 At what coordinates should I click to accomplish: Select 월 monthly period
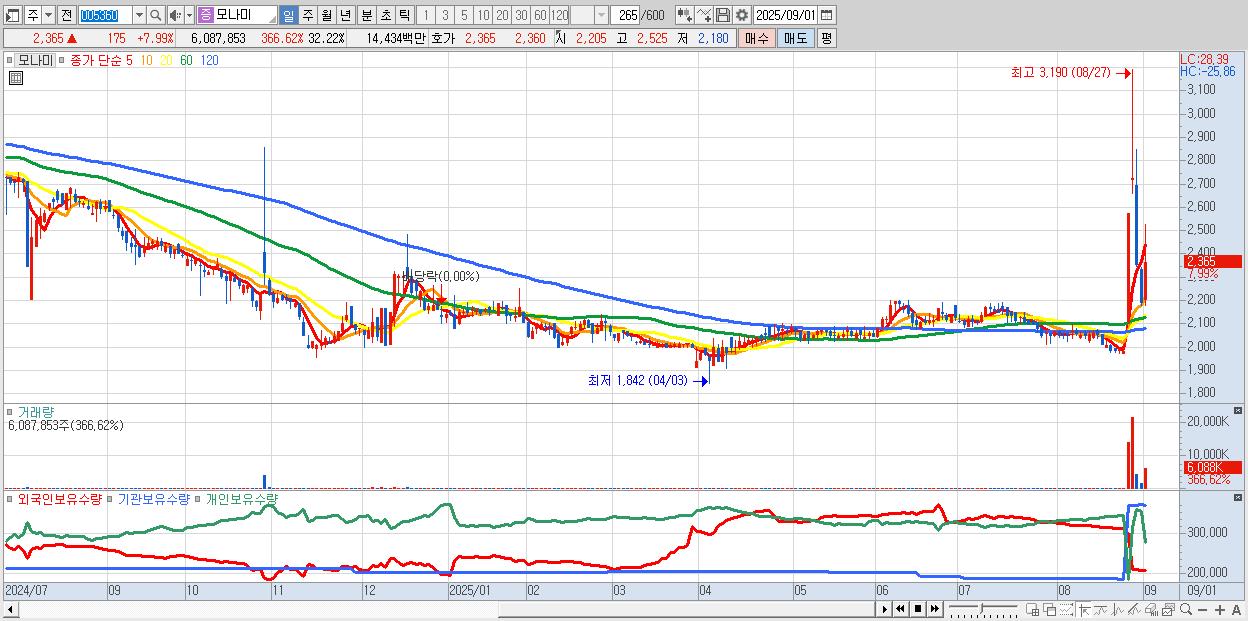[326, 15]
